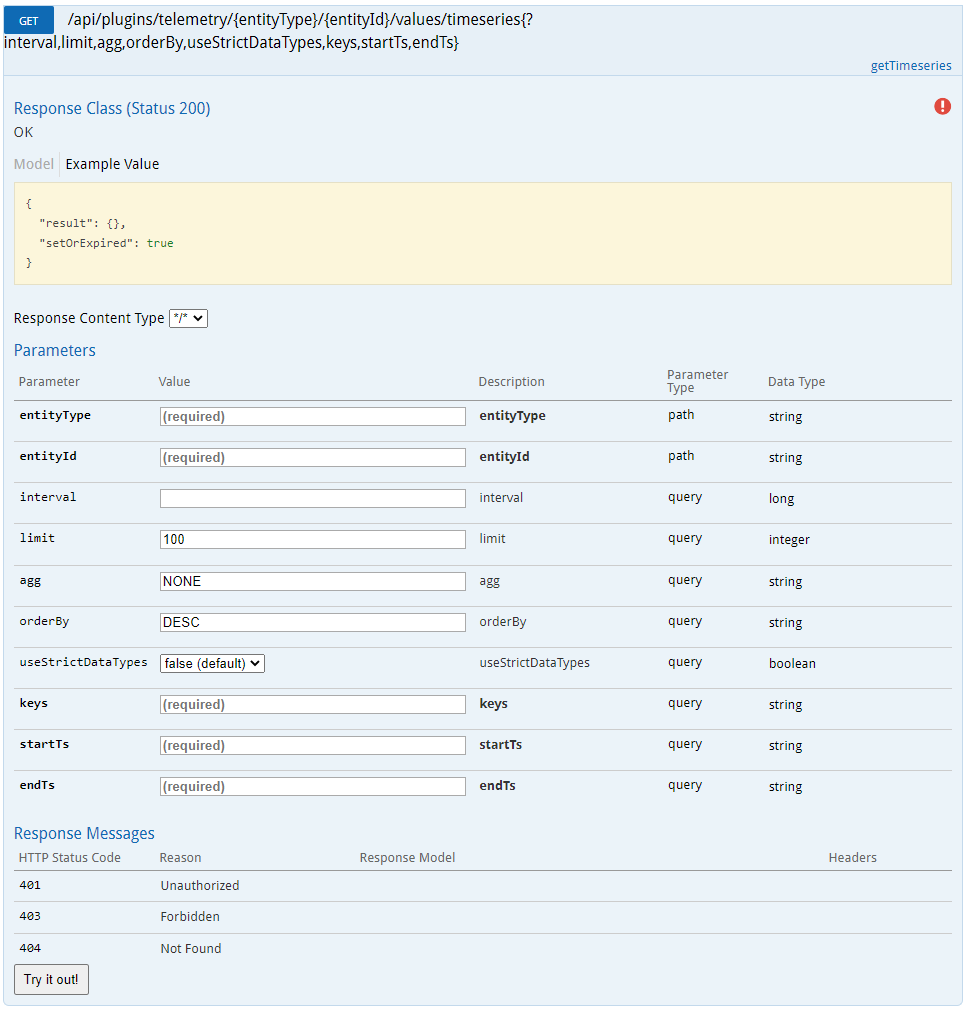
Task: Click the GET method badge
Action: pos(28,21)
